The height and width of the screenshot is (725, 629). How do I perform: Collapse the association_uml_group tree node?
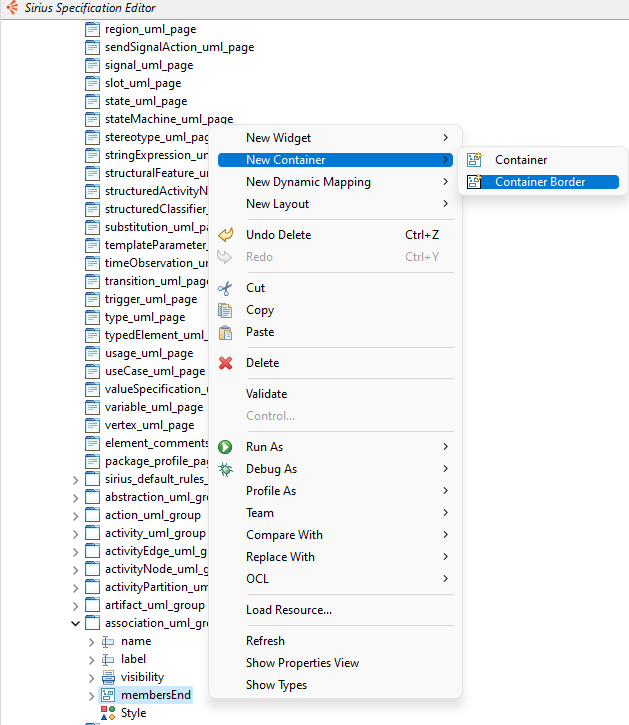click(x=75, y=624)
